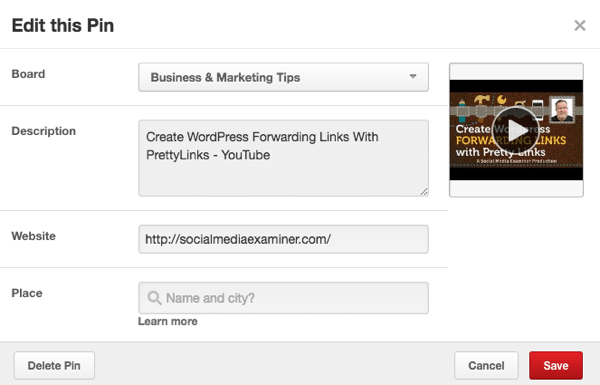Click the presenter photo in video thumbnail
Image resolution: width=600 pixels, height=385 pixels.
tap(562, 109)
